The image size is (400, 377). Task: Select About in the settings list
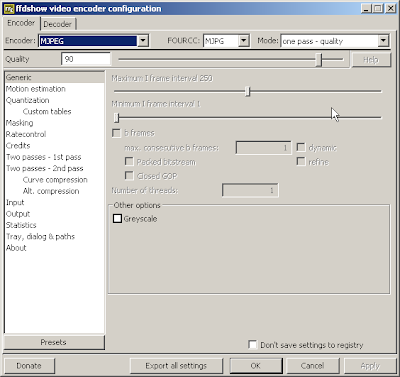coord(54,248)
